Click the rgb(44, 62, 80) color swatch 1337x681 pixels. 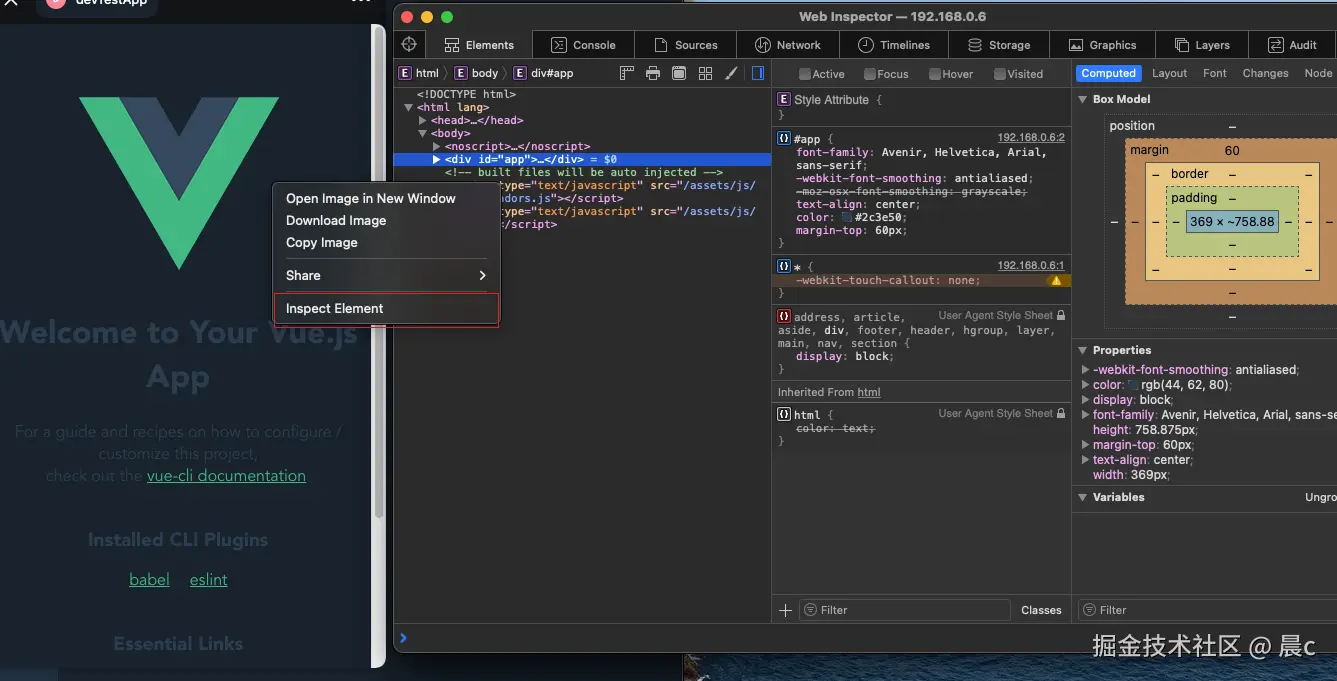(x=1133, y=385)
